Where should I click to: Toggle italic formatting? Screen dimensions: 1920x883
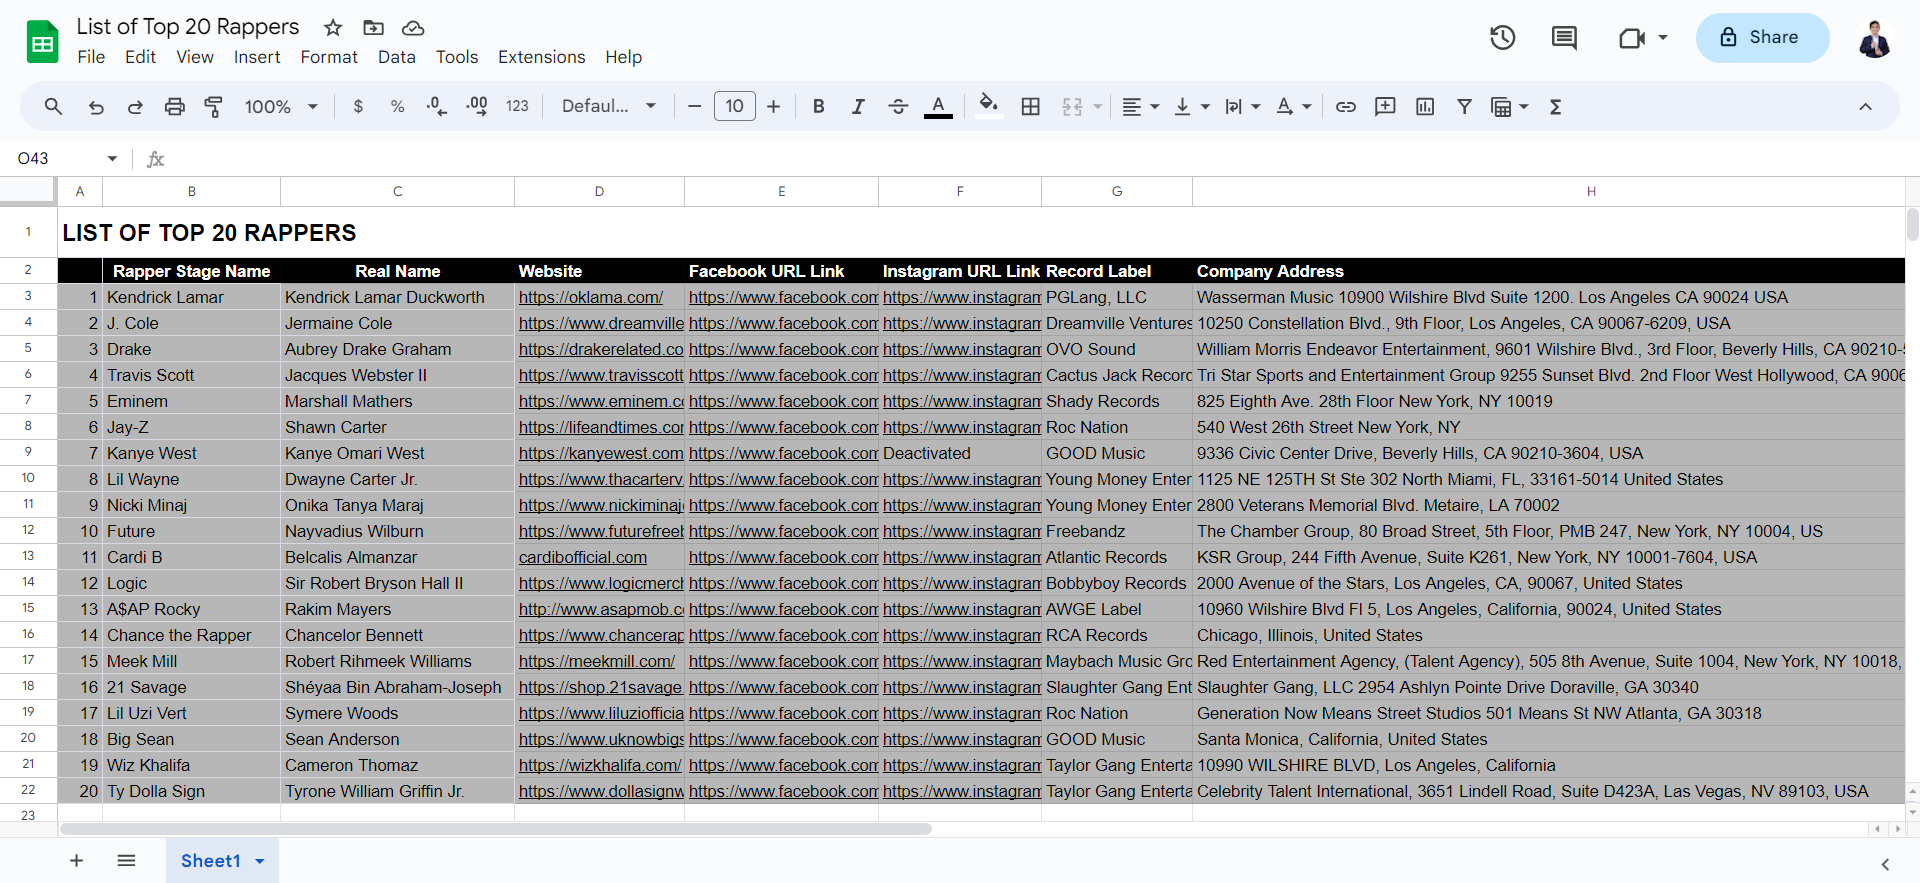(858, 107)
